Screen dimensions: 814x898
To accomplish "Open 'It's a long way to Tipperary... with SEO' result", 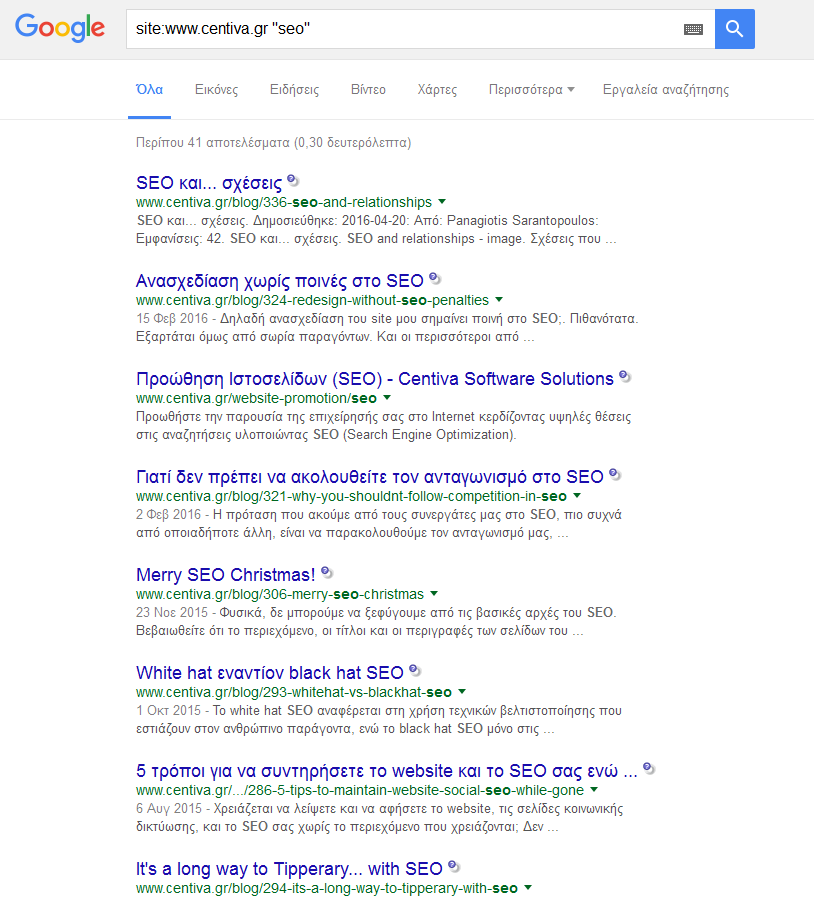I will pos(289,868).
